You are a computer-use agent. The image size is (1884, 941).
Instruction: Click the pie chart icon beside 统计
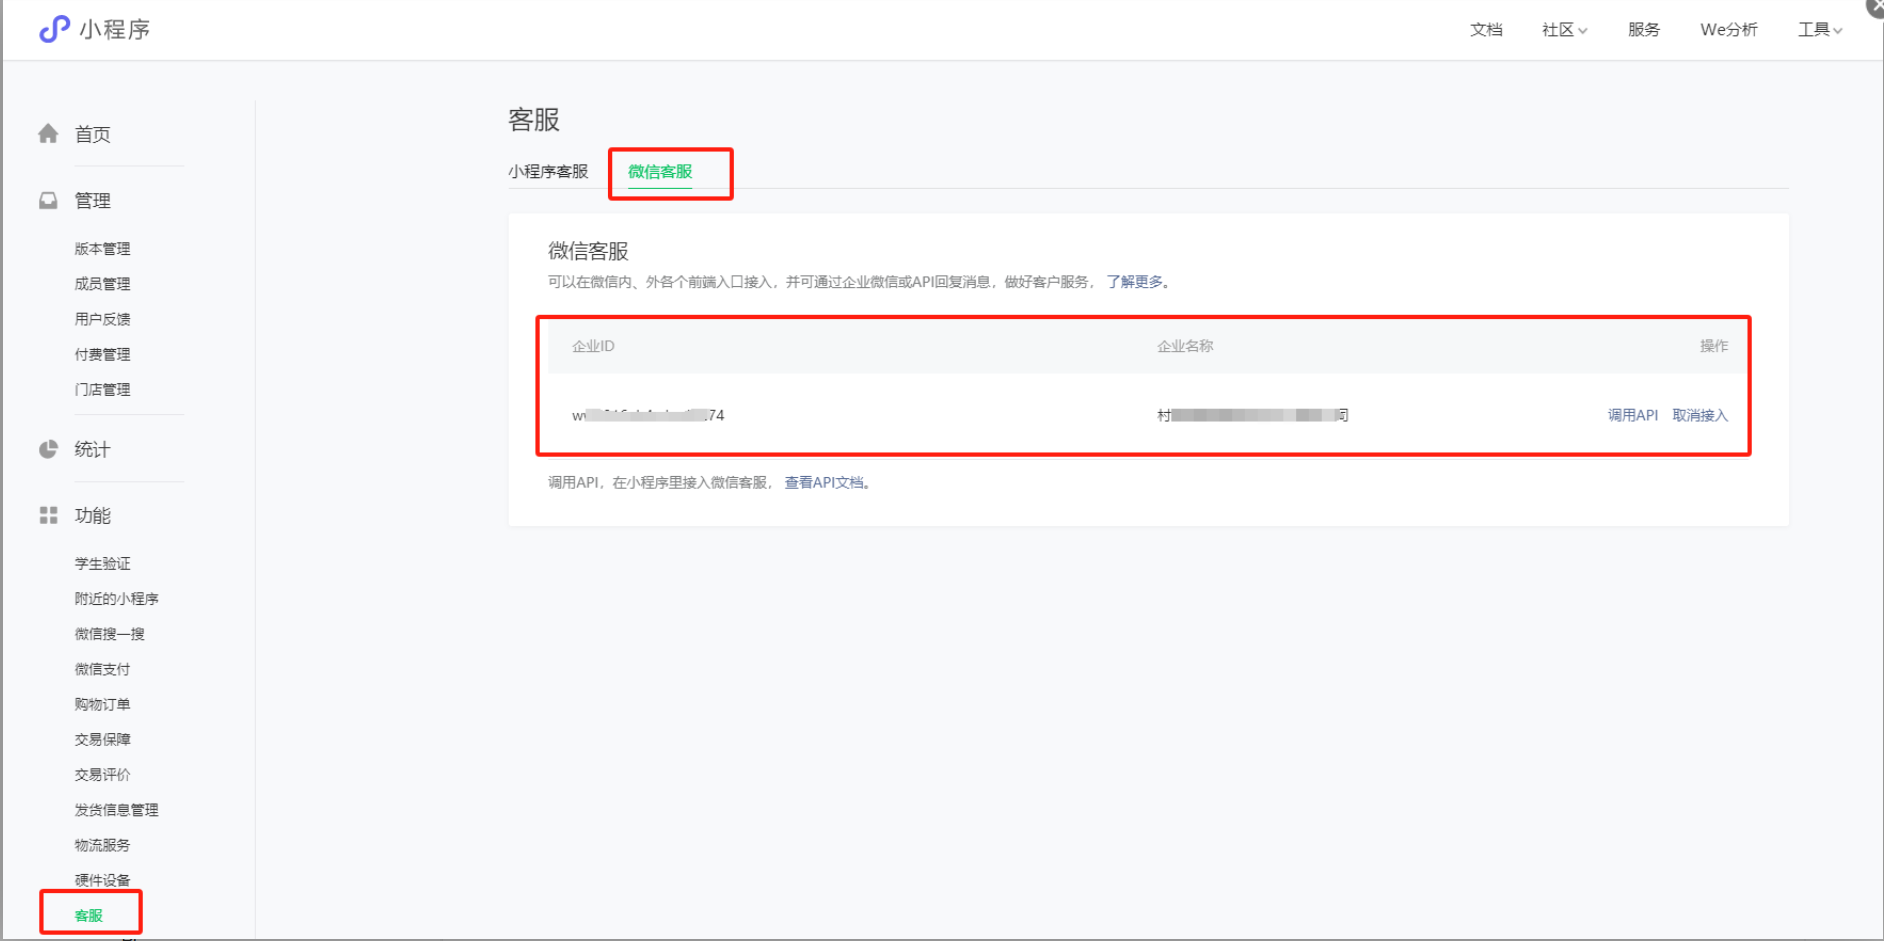pyautogui.click(x=48, y=449)
